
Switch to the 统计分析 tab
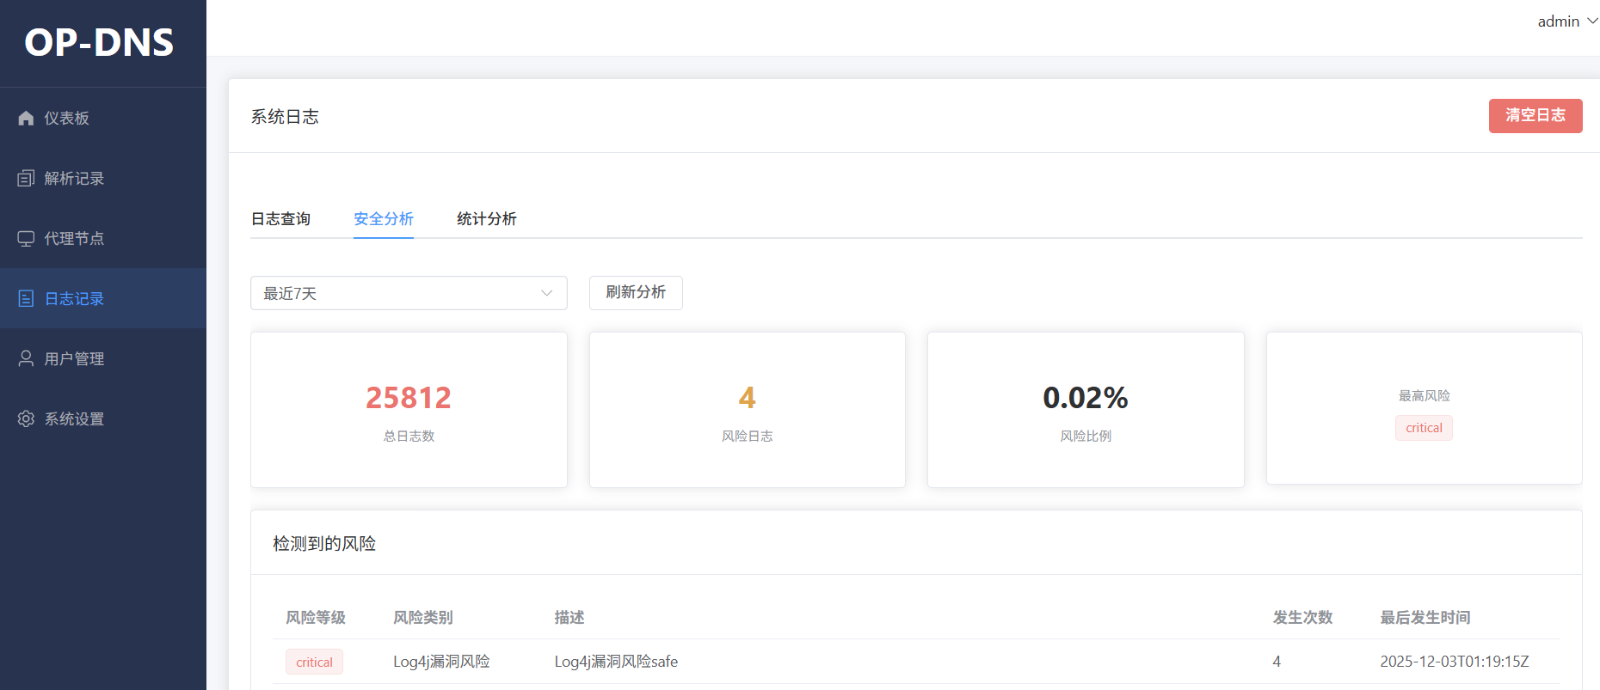[487, 219]
